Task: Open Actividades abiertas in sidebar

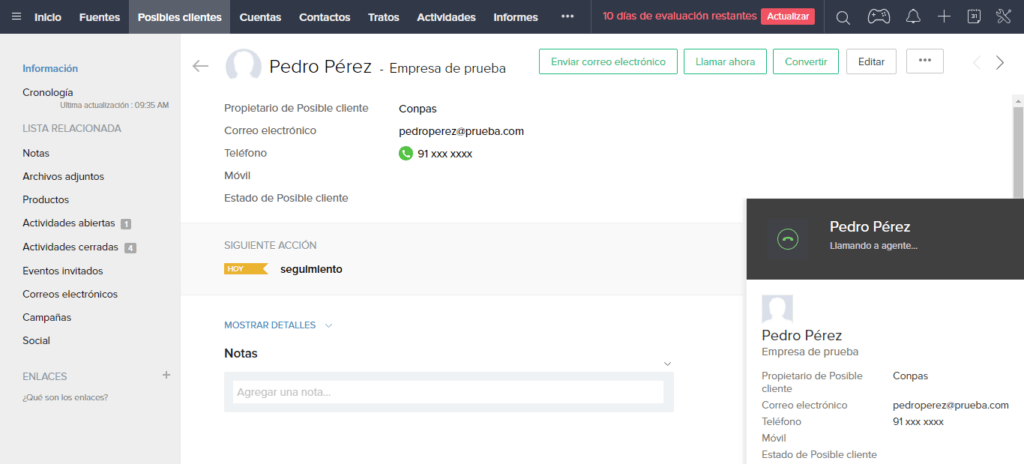Action: (69, 223)
